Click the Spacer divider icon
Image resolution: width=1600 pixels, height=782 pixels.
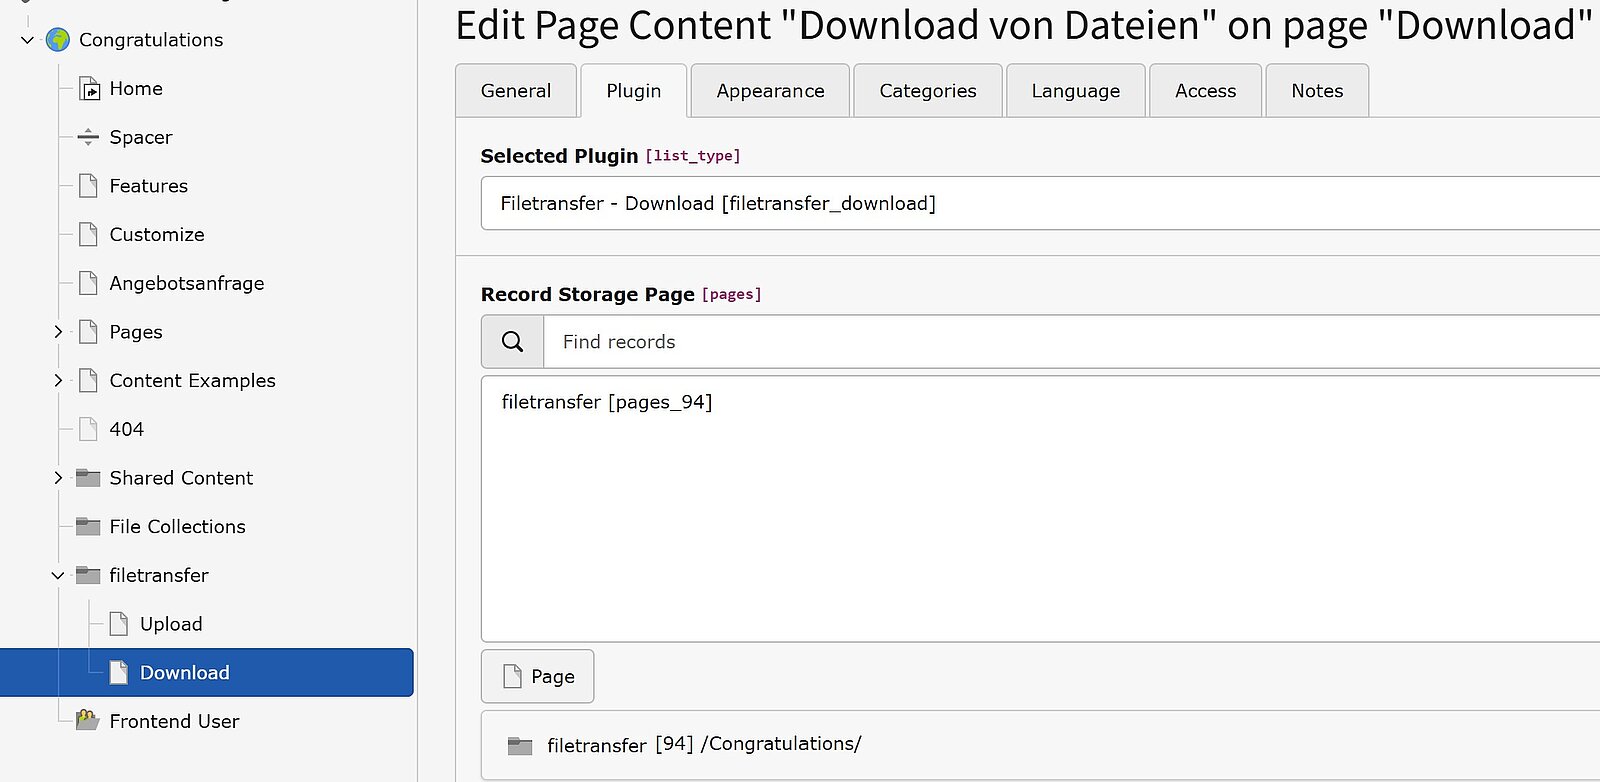coord(88,137)
